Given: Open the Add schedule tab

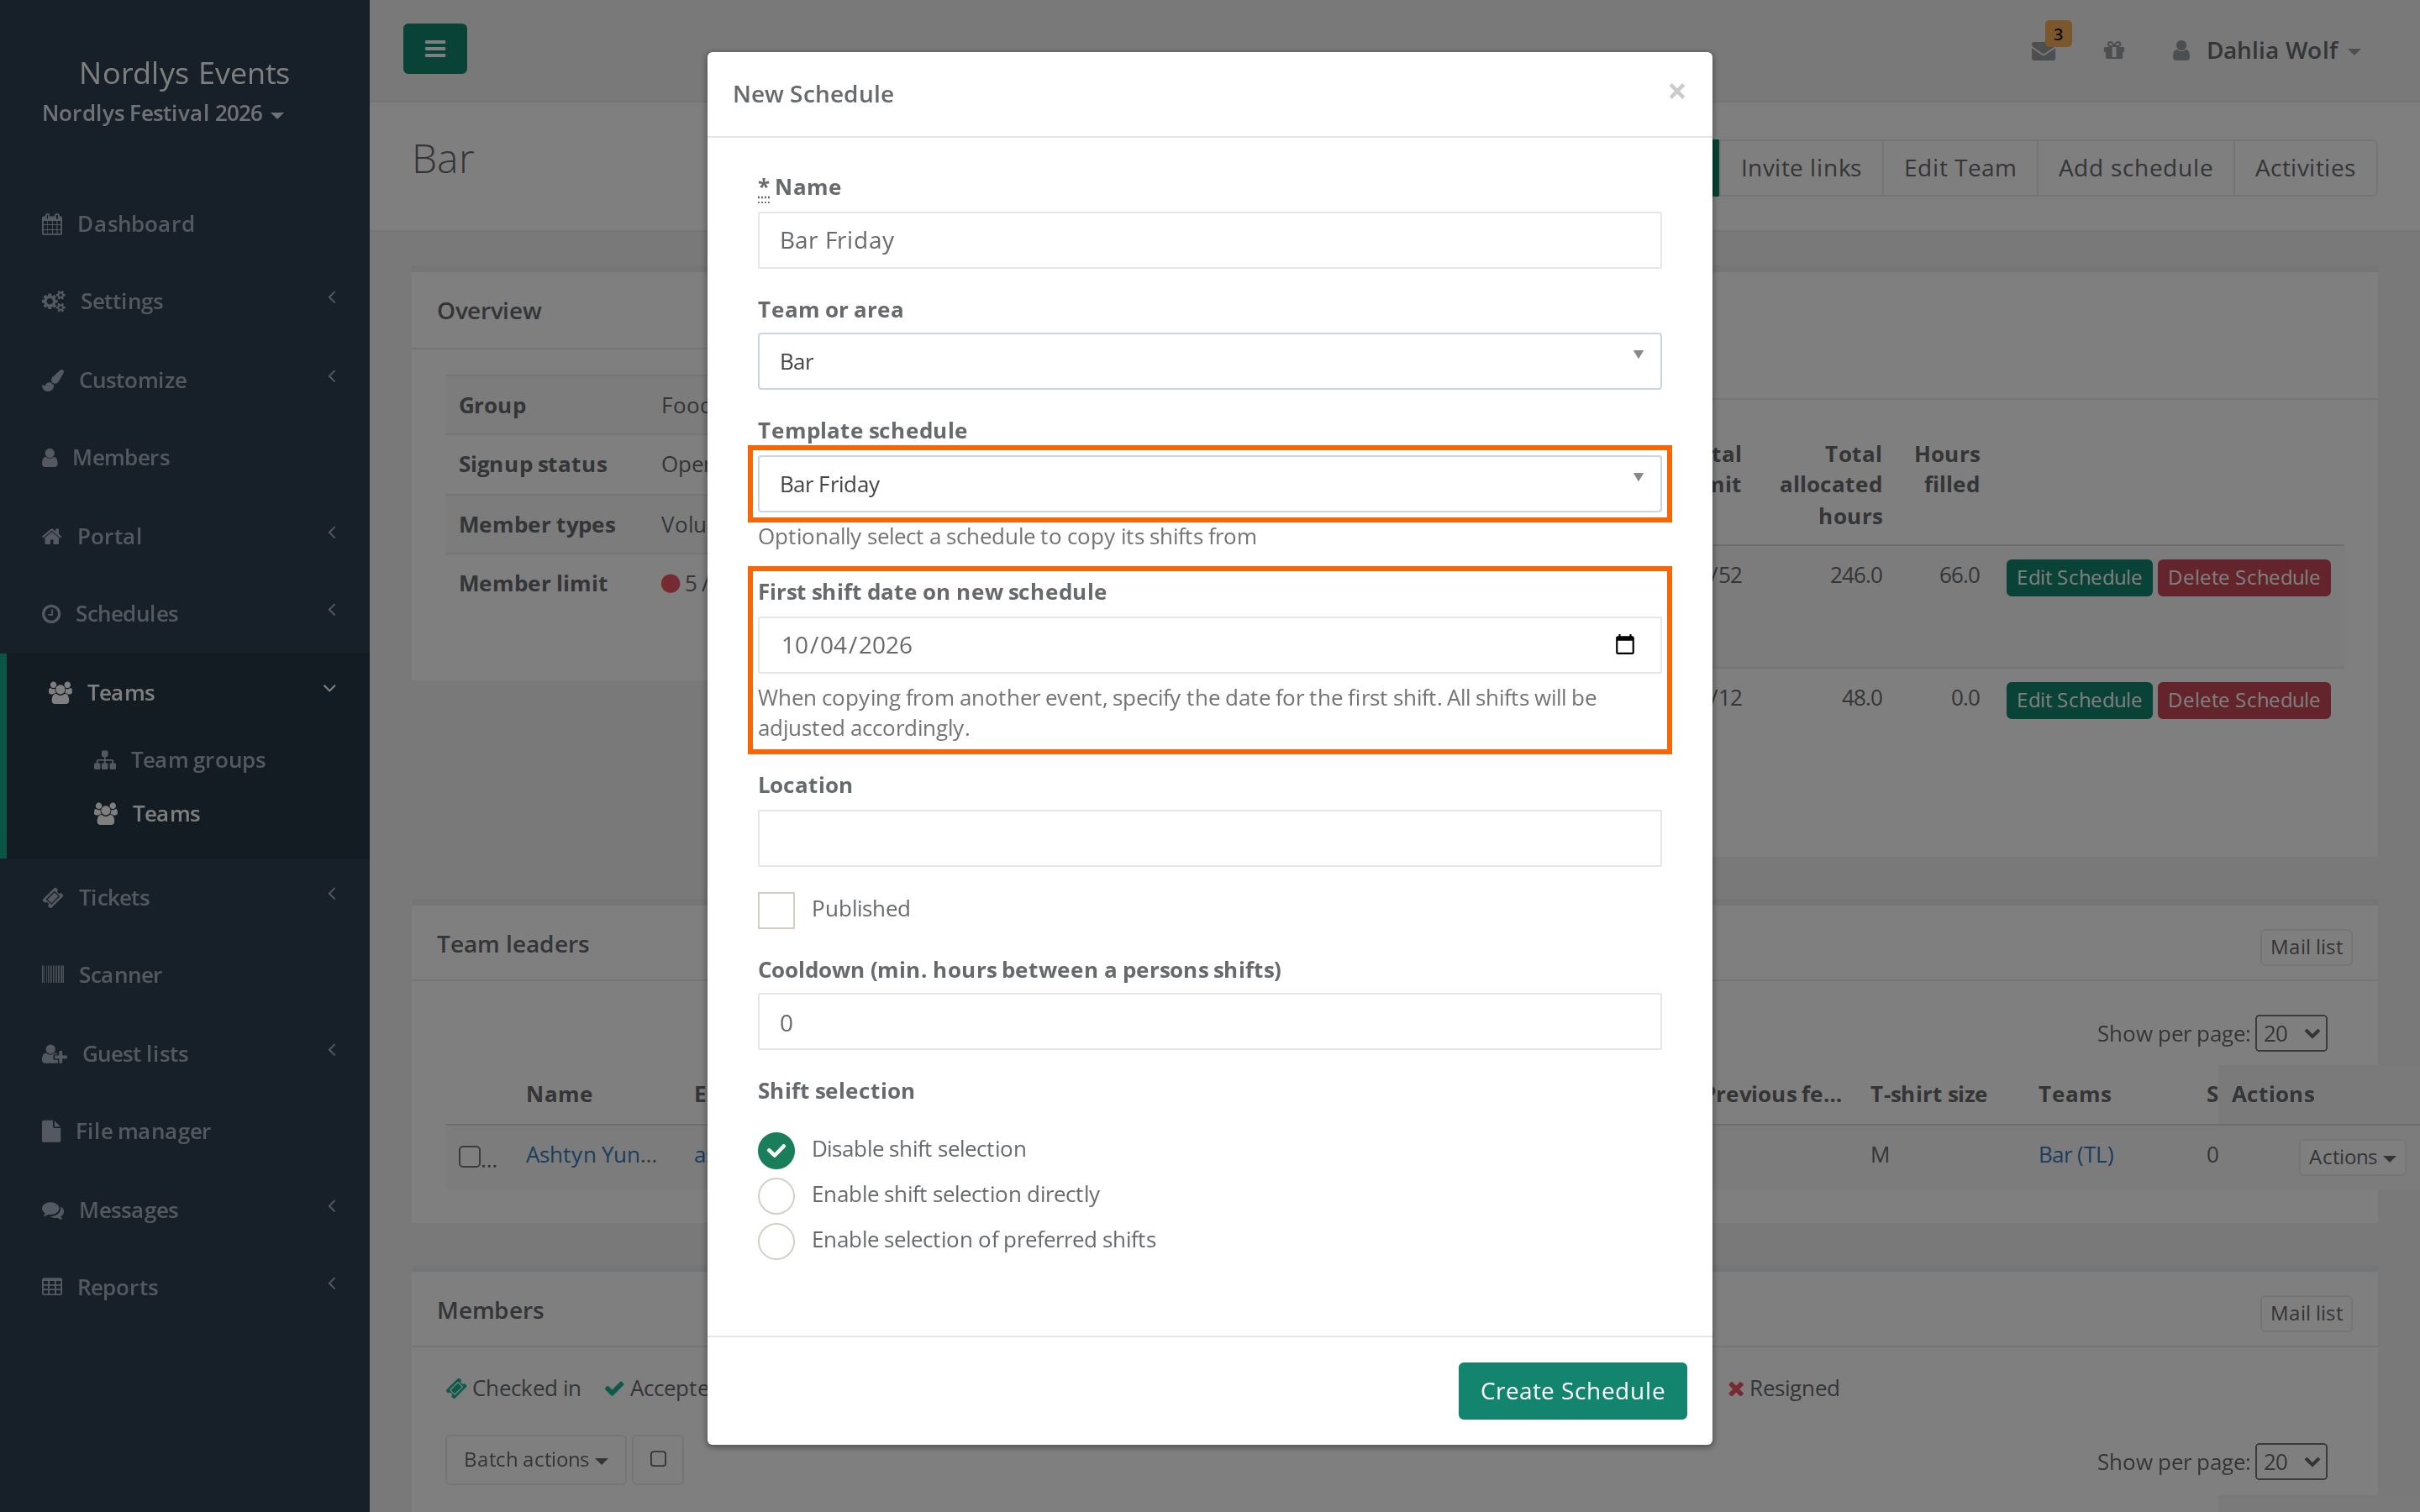Looking at the screenshot, I should pos(2135,168).
